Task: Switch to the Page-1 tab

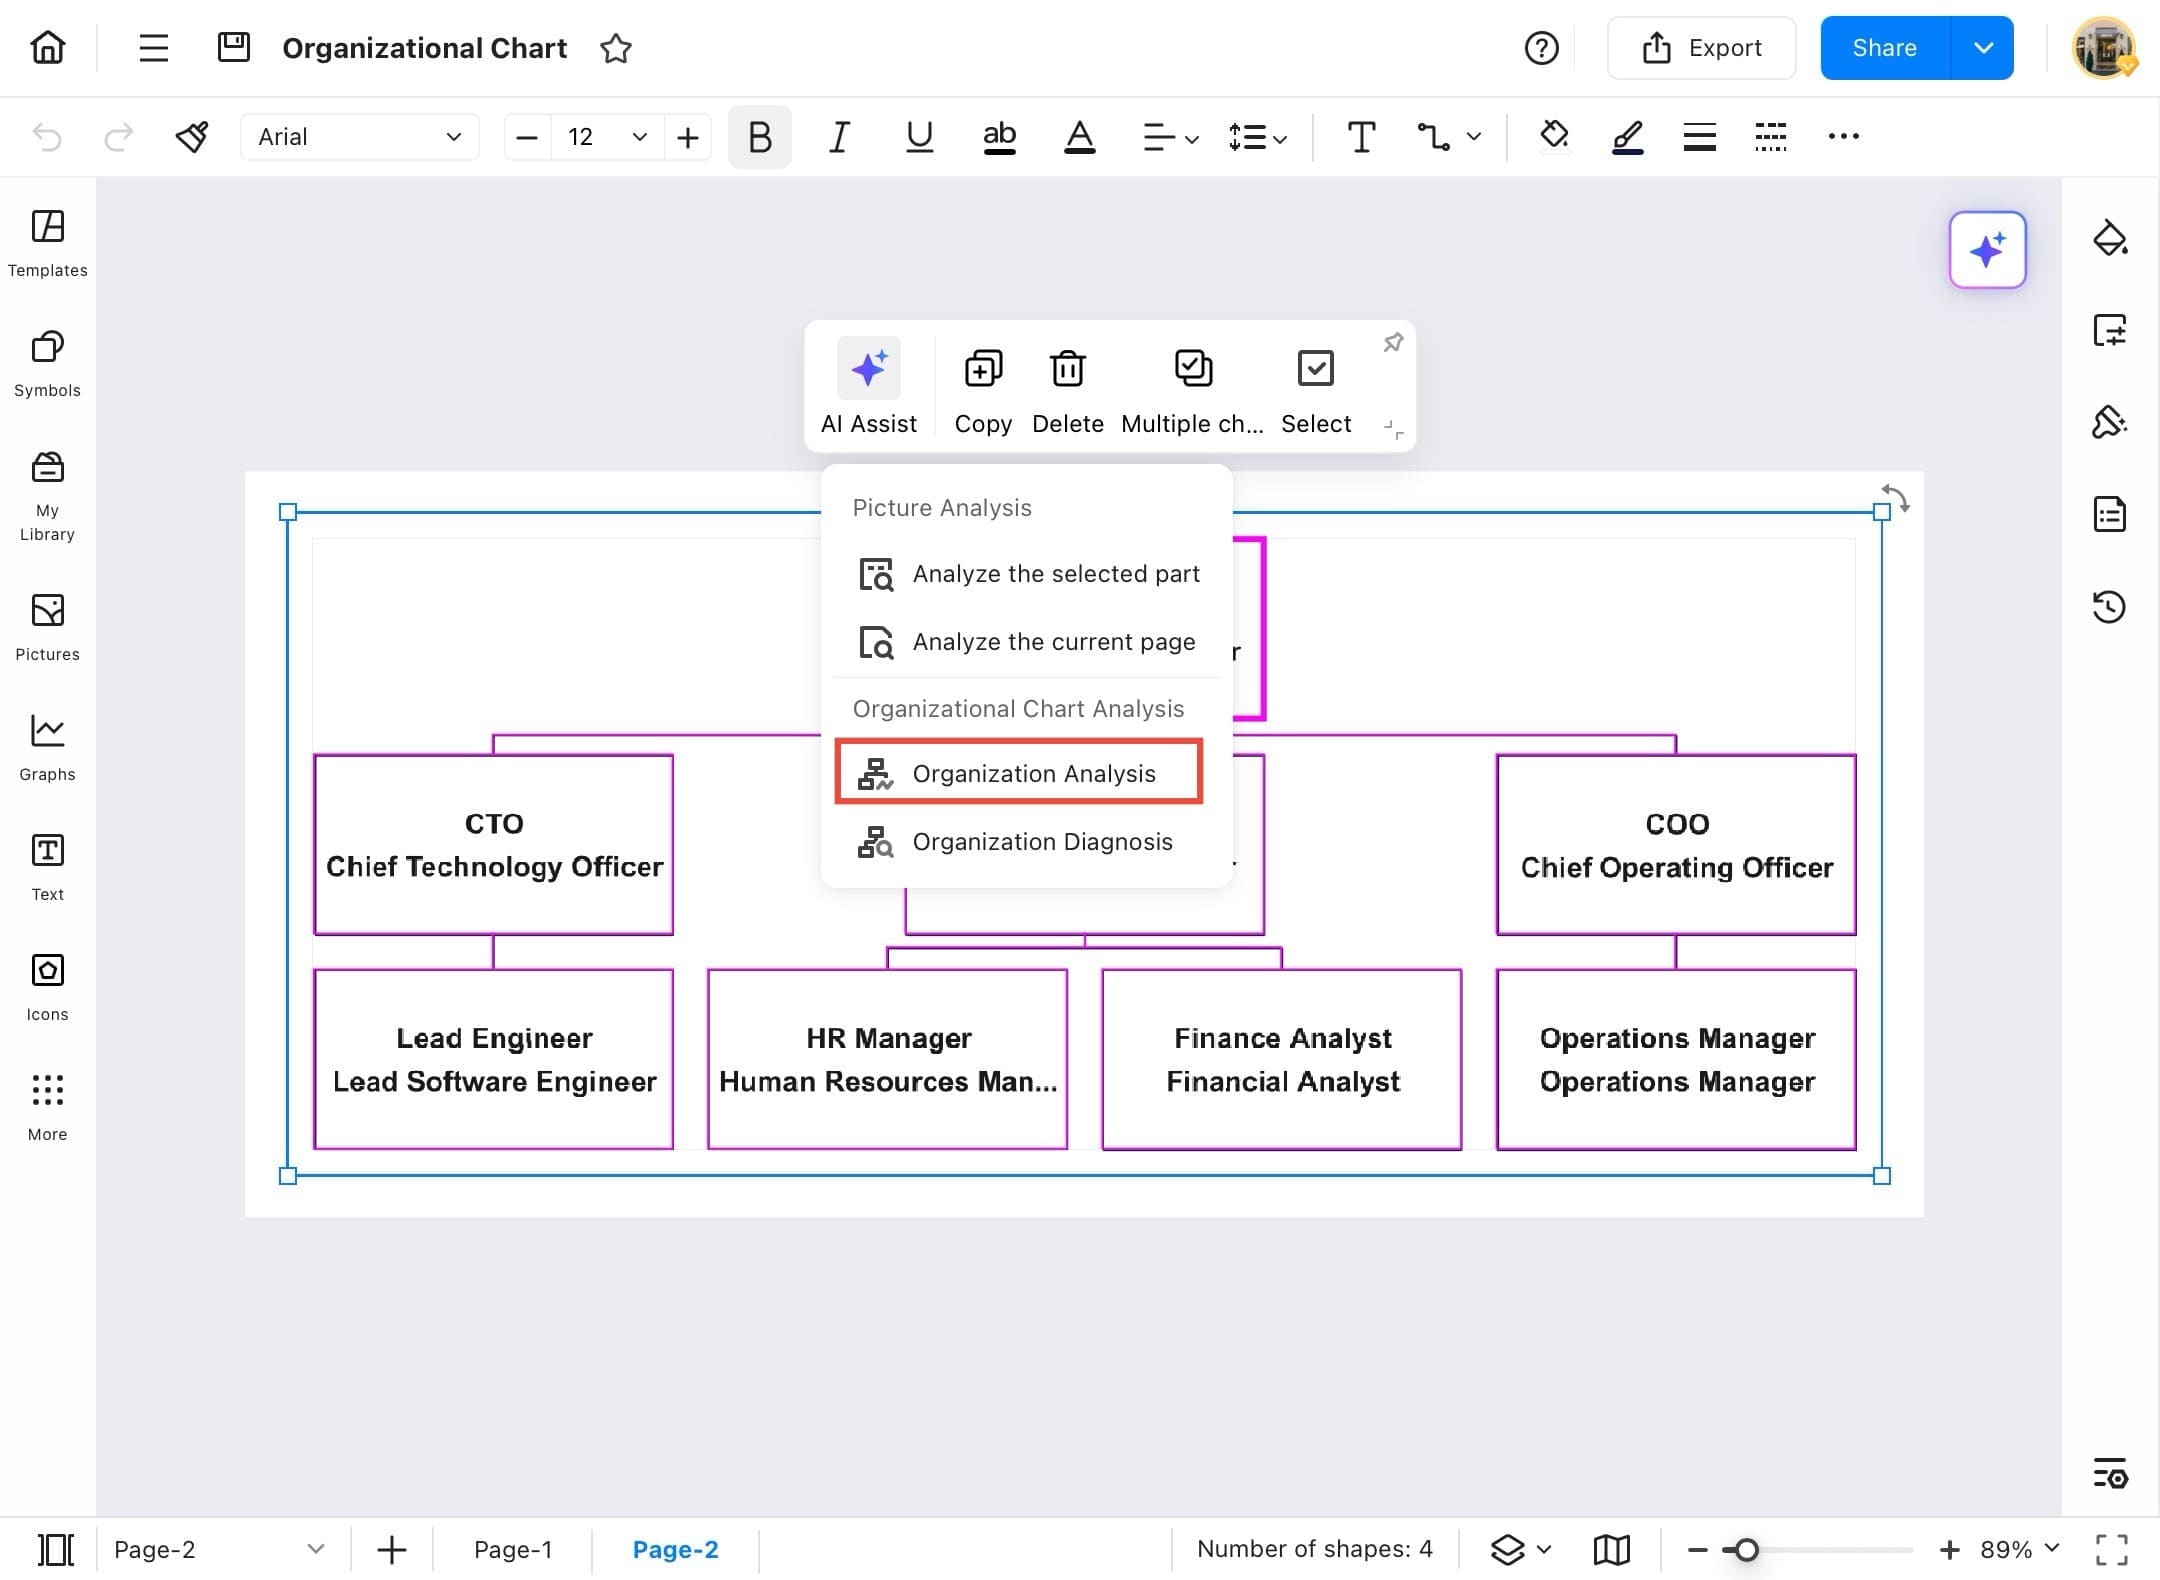Action: [x=512, y=1549]
